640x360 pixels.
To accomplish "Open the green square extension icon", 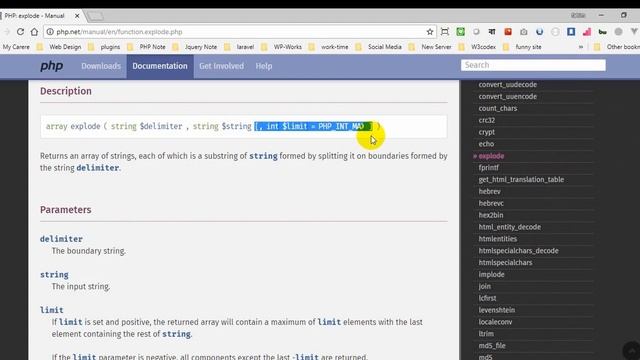I will [x=460, y=31].
